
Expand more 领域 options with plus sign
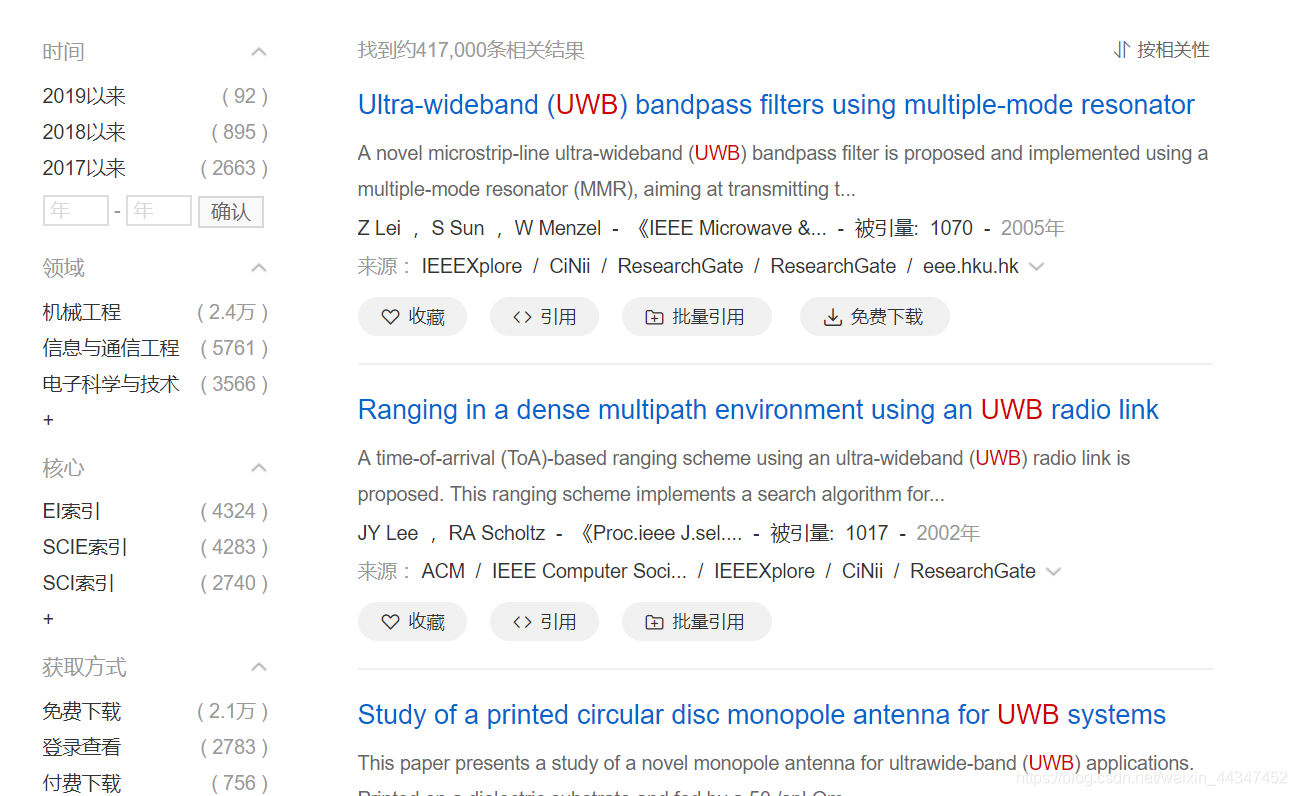48,420
